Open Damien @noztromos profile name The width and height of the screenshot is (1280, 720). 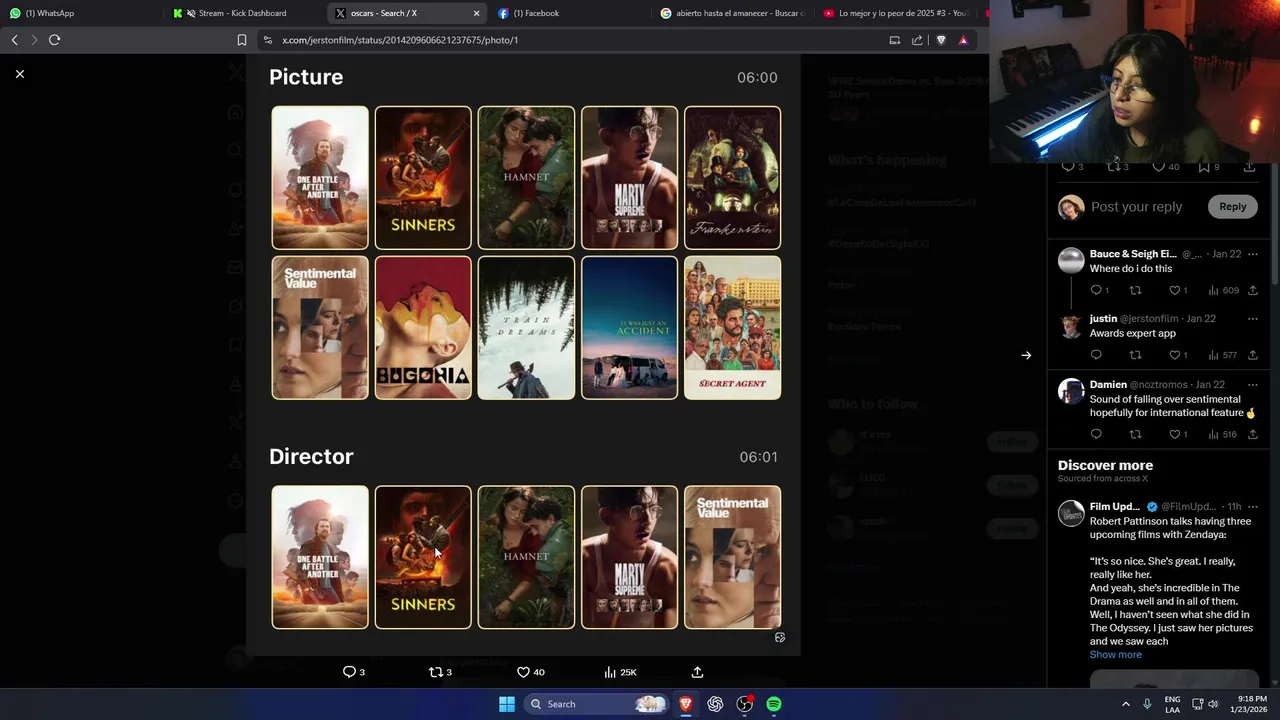pyautogui.click(x=1108, y=385)
